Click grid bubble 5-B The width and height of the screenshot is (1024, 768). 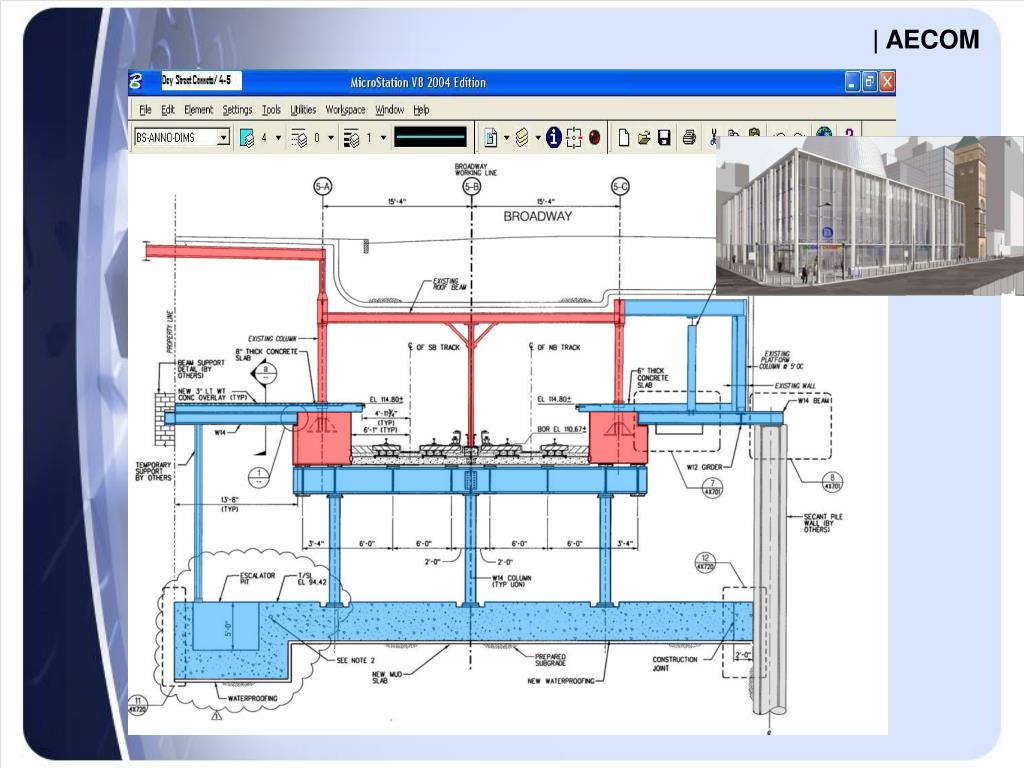(472, 187)
